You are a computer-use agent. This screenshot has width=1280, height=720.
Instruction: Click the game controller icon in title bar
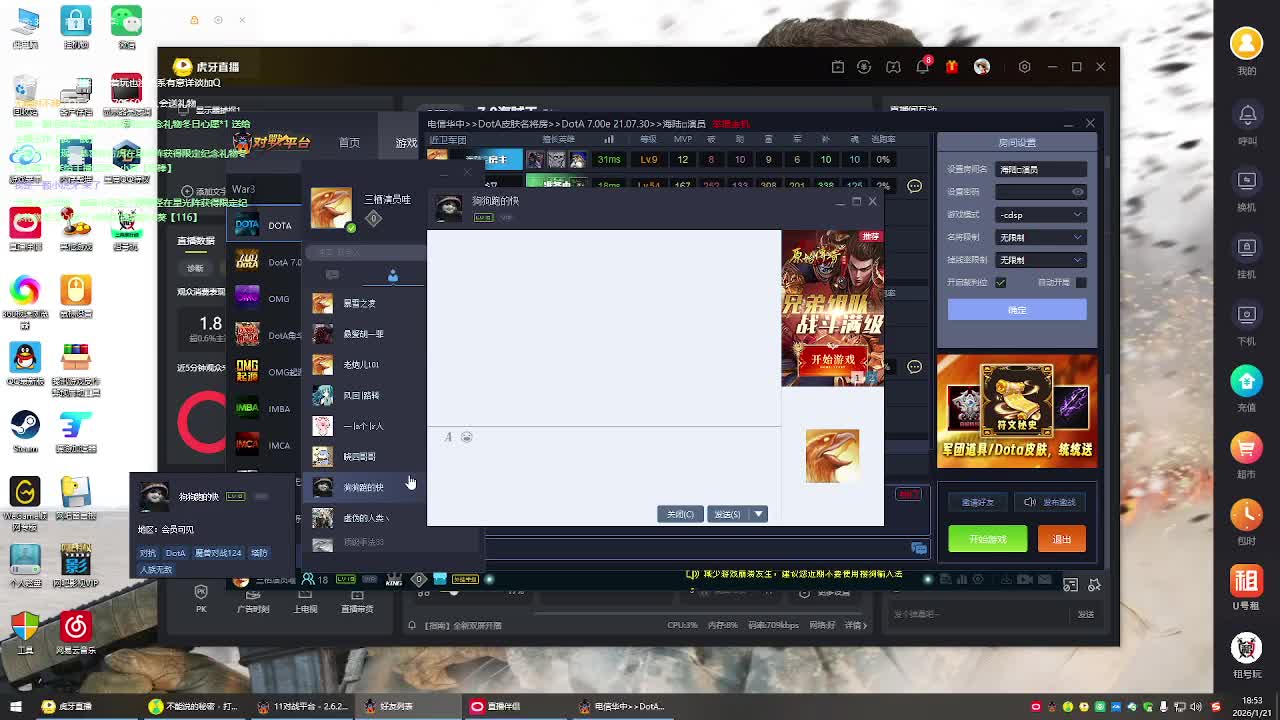pyautogui.click(x=893, y=67)
